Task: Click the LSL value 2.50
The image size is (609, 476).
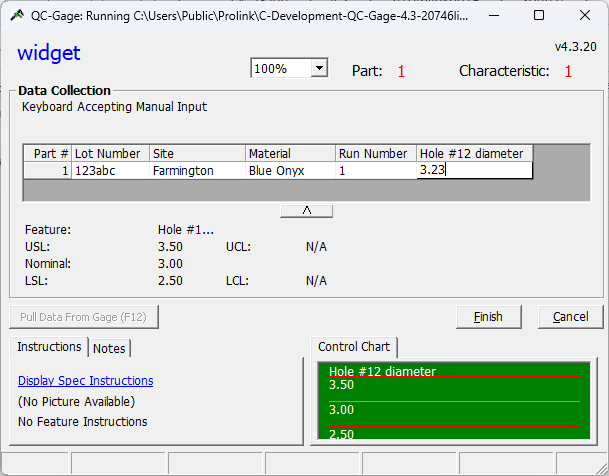Action: (x=170, y=281)
